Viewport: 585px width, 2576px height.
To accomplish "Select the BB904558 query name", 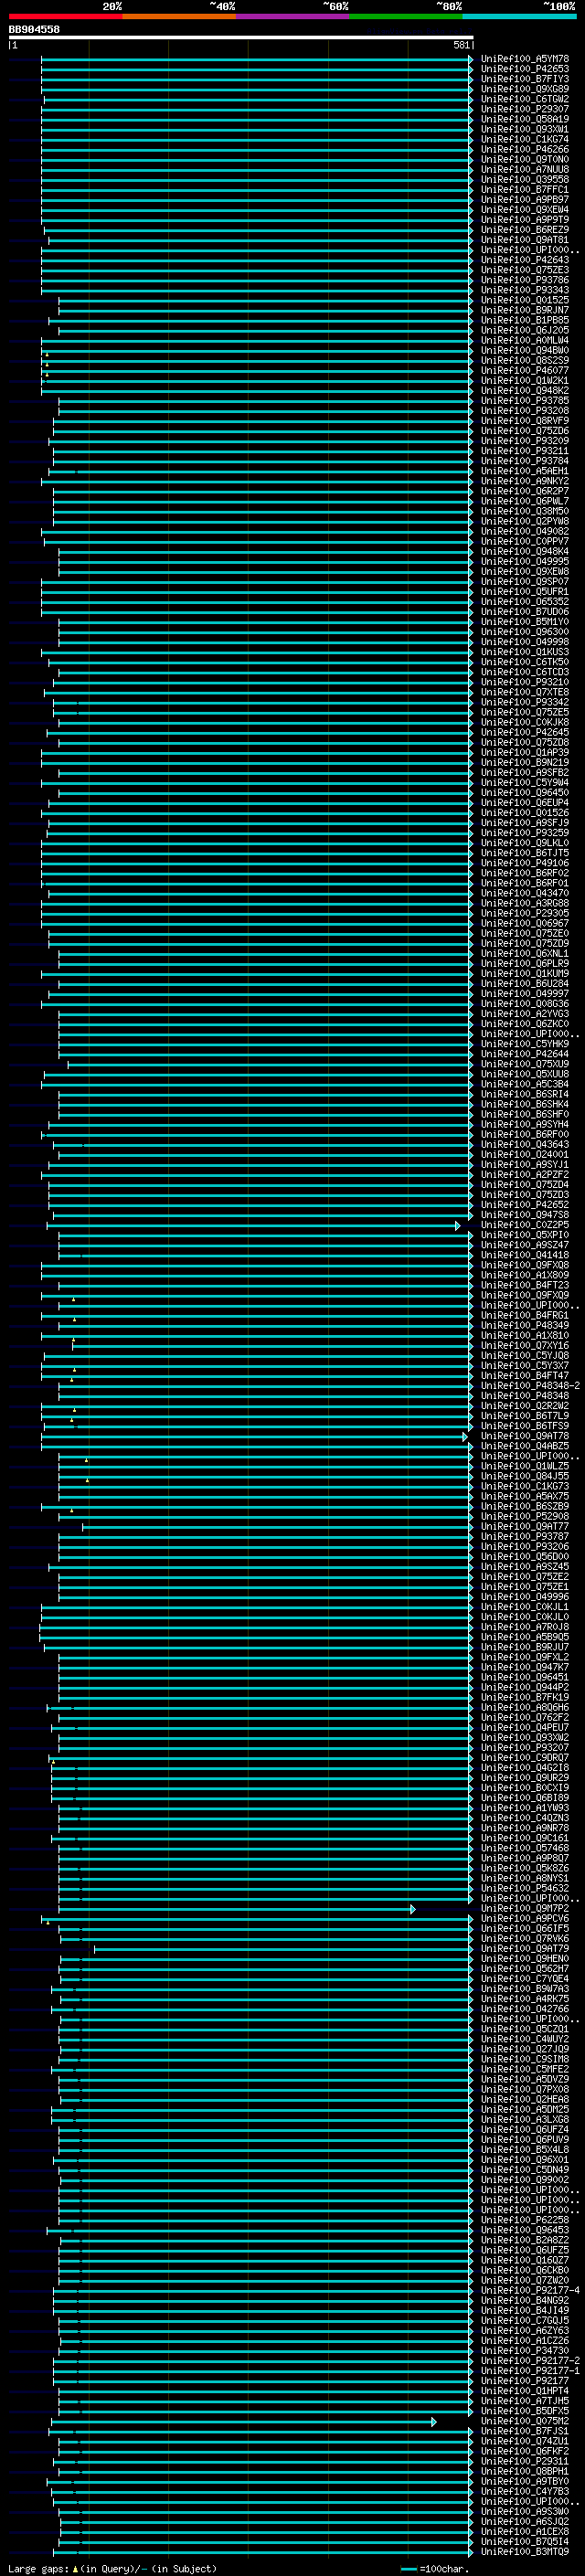I will 34,30.
